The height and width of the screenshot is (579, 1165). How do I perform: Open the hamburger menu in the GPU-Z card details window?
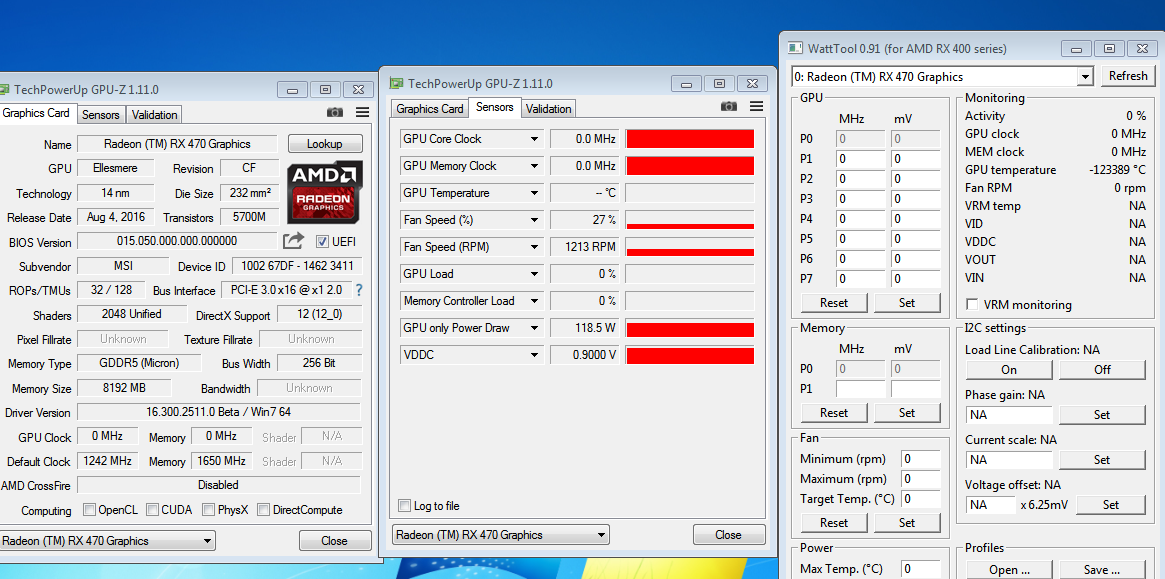point(363,112)
